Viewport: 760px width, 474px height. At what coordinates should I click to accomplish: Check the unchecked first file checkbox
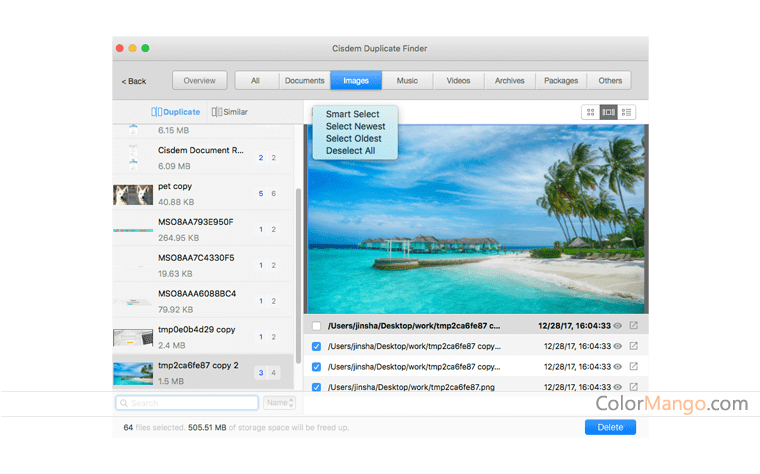[317, 326]
